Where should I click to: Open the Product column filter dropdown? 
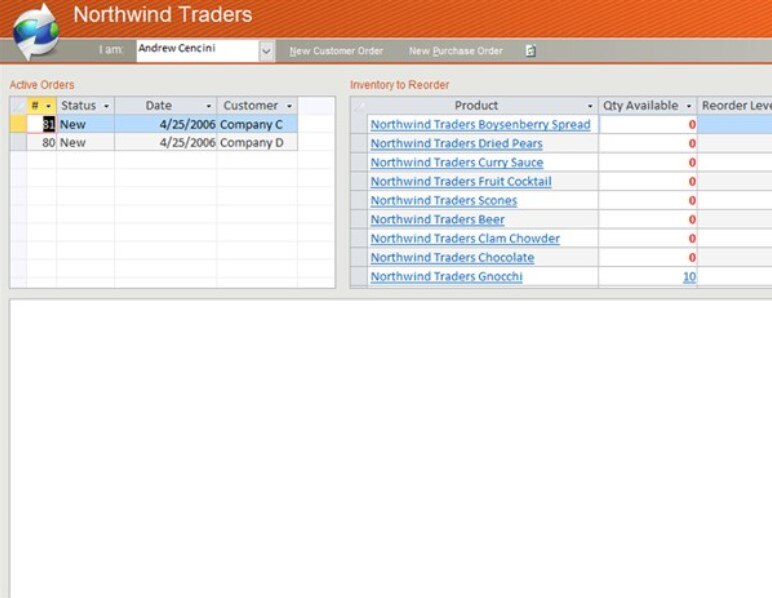590,106
